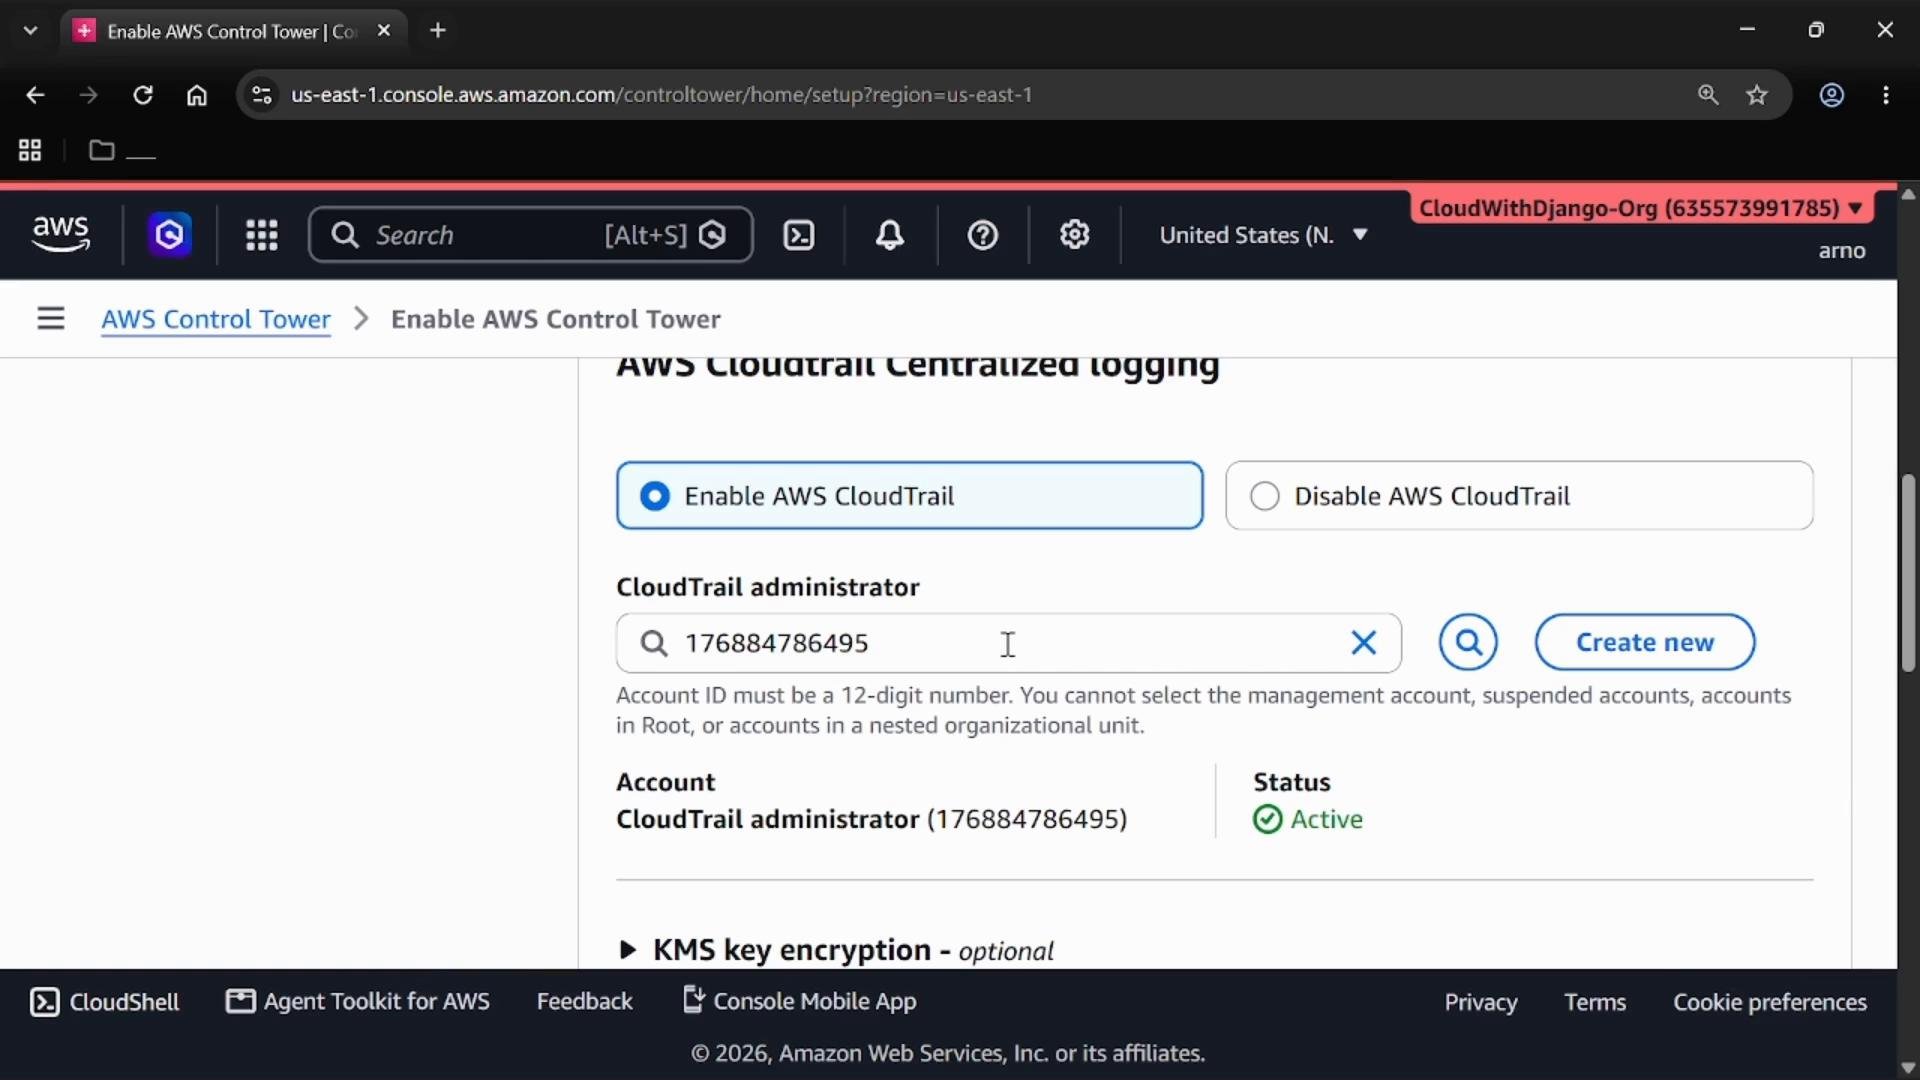Open the bookmarks apps grid icon
The image size is (1920, 1080).
click(30, 150)
